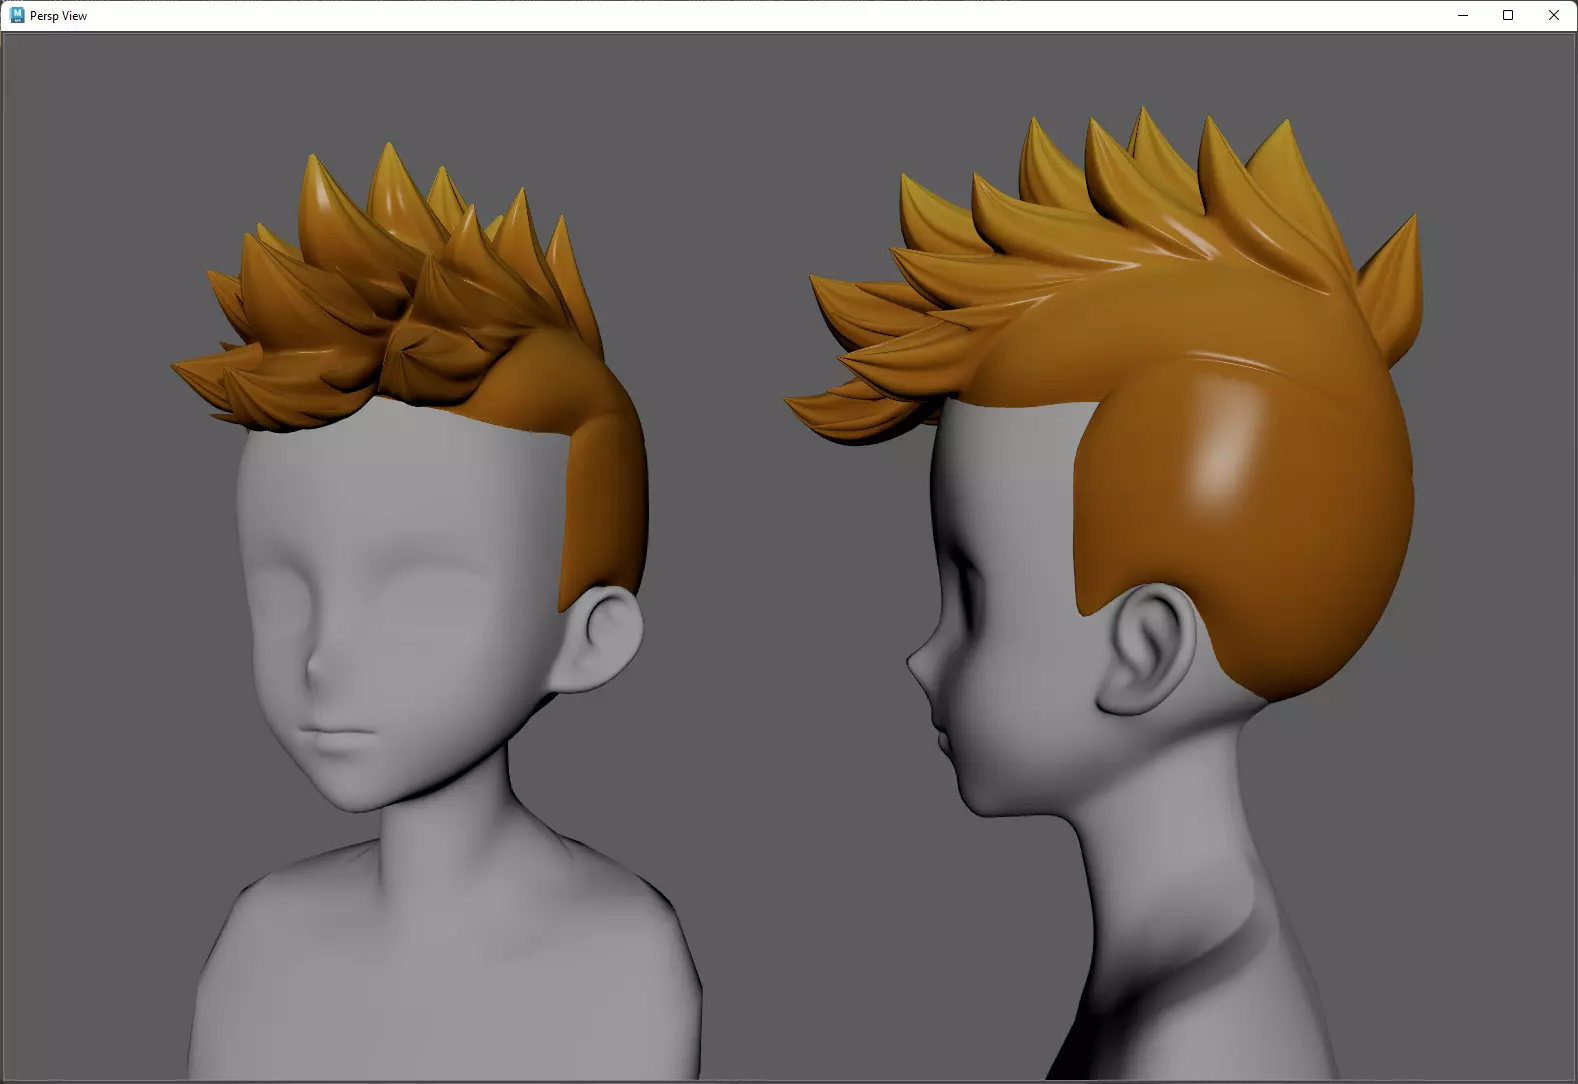Close the Persp View window
Image resolution: width=1578 pixels, height=1084 pixels.
coord(1554,15)
